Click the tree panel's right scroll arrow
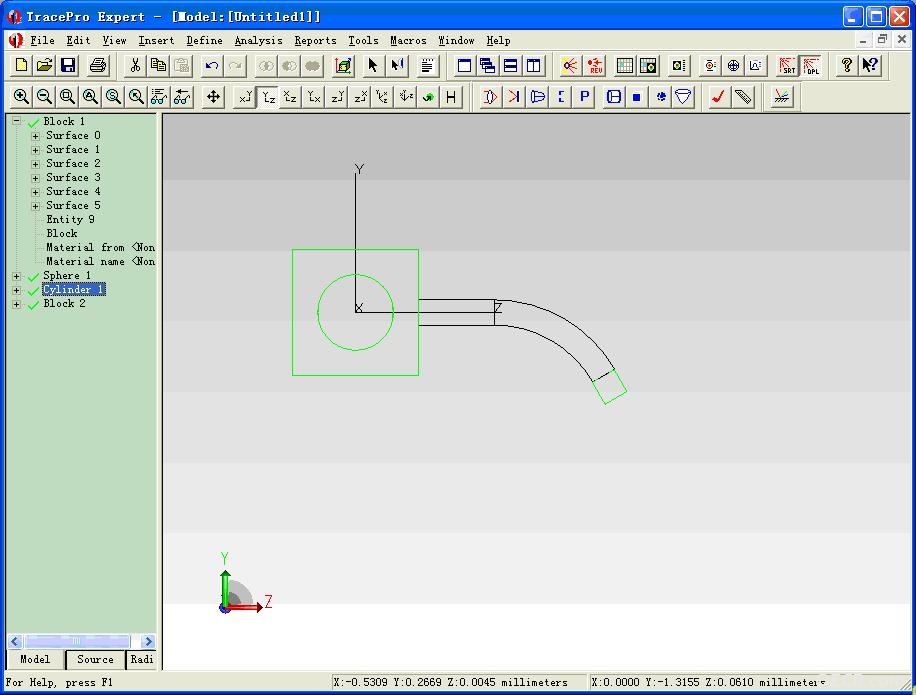This screenshot has width=916, height=695. (x=148, y=641)
